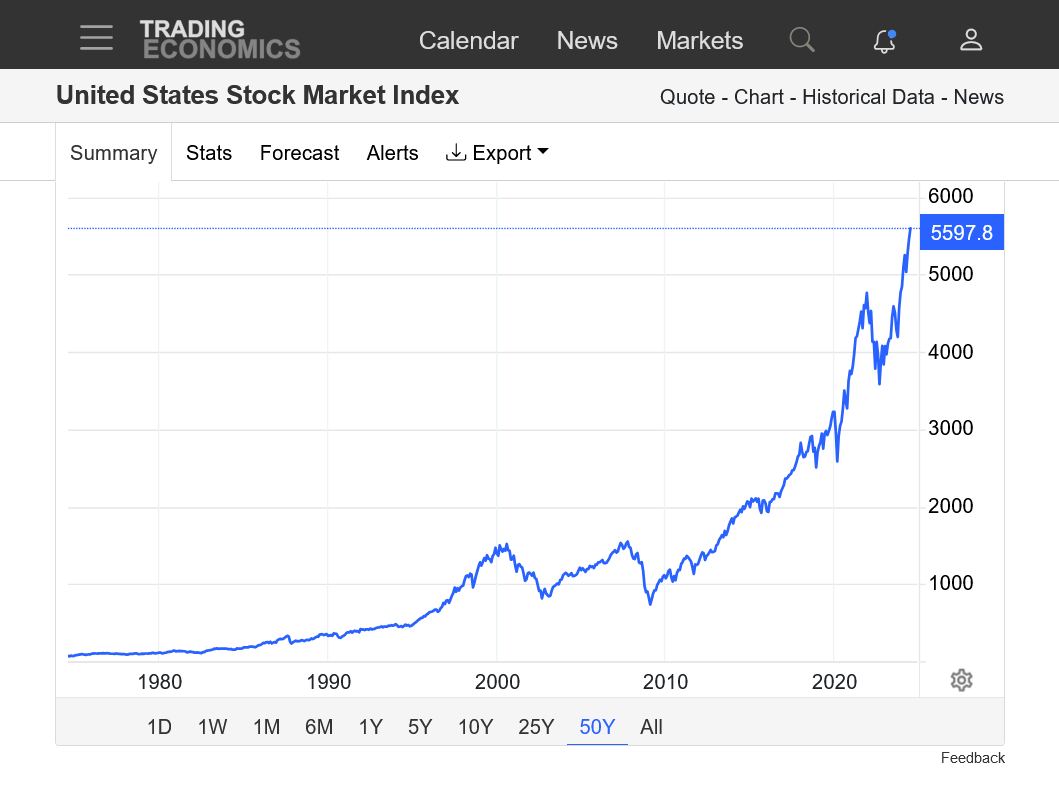
Task: Open the search magnifier icon
Action: [802, 40]
